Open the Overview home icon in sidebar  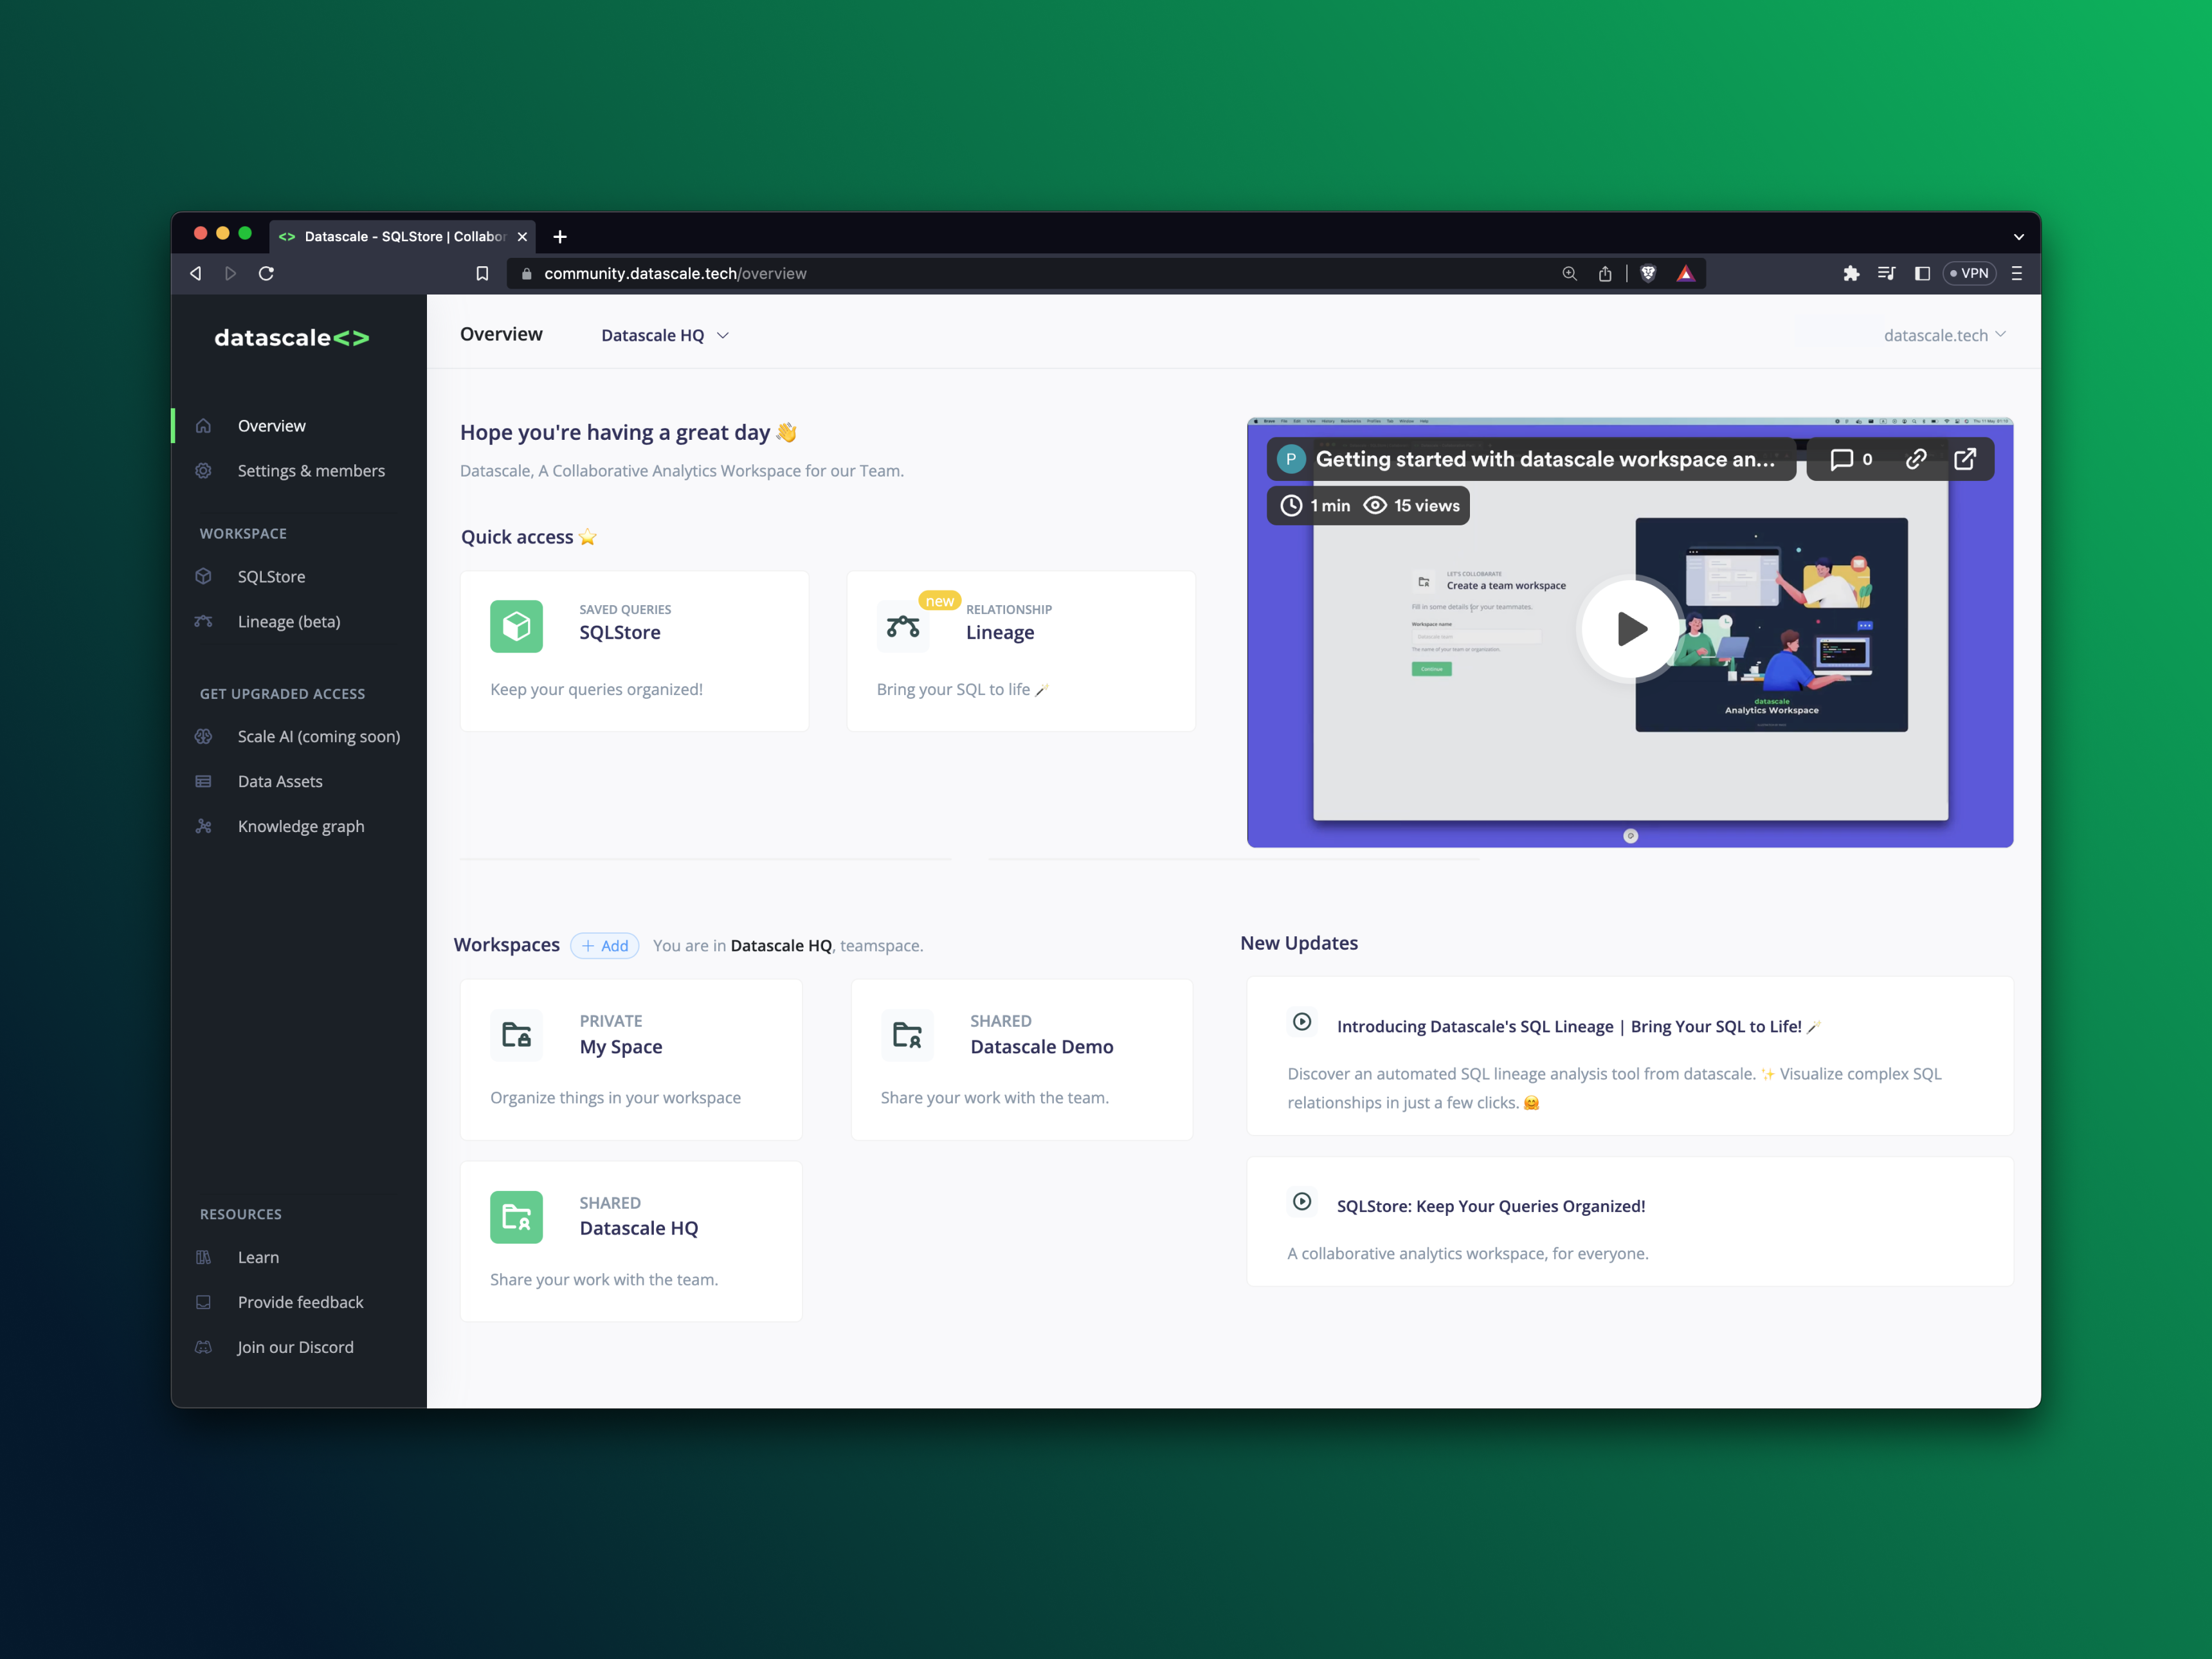(204, 426)
